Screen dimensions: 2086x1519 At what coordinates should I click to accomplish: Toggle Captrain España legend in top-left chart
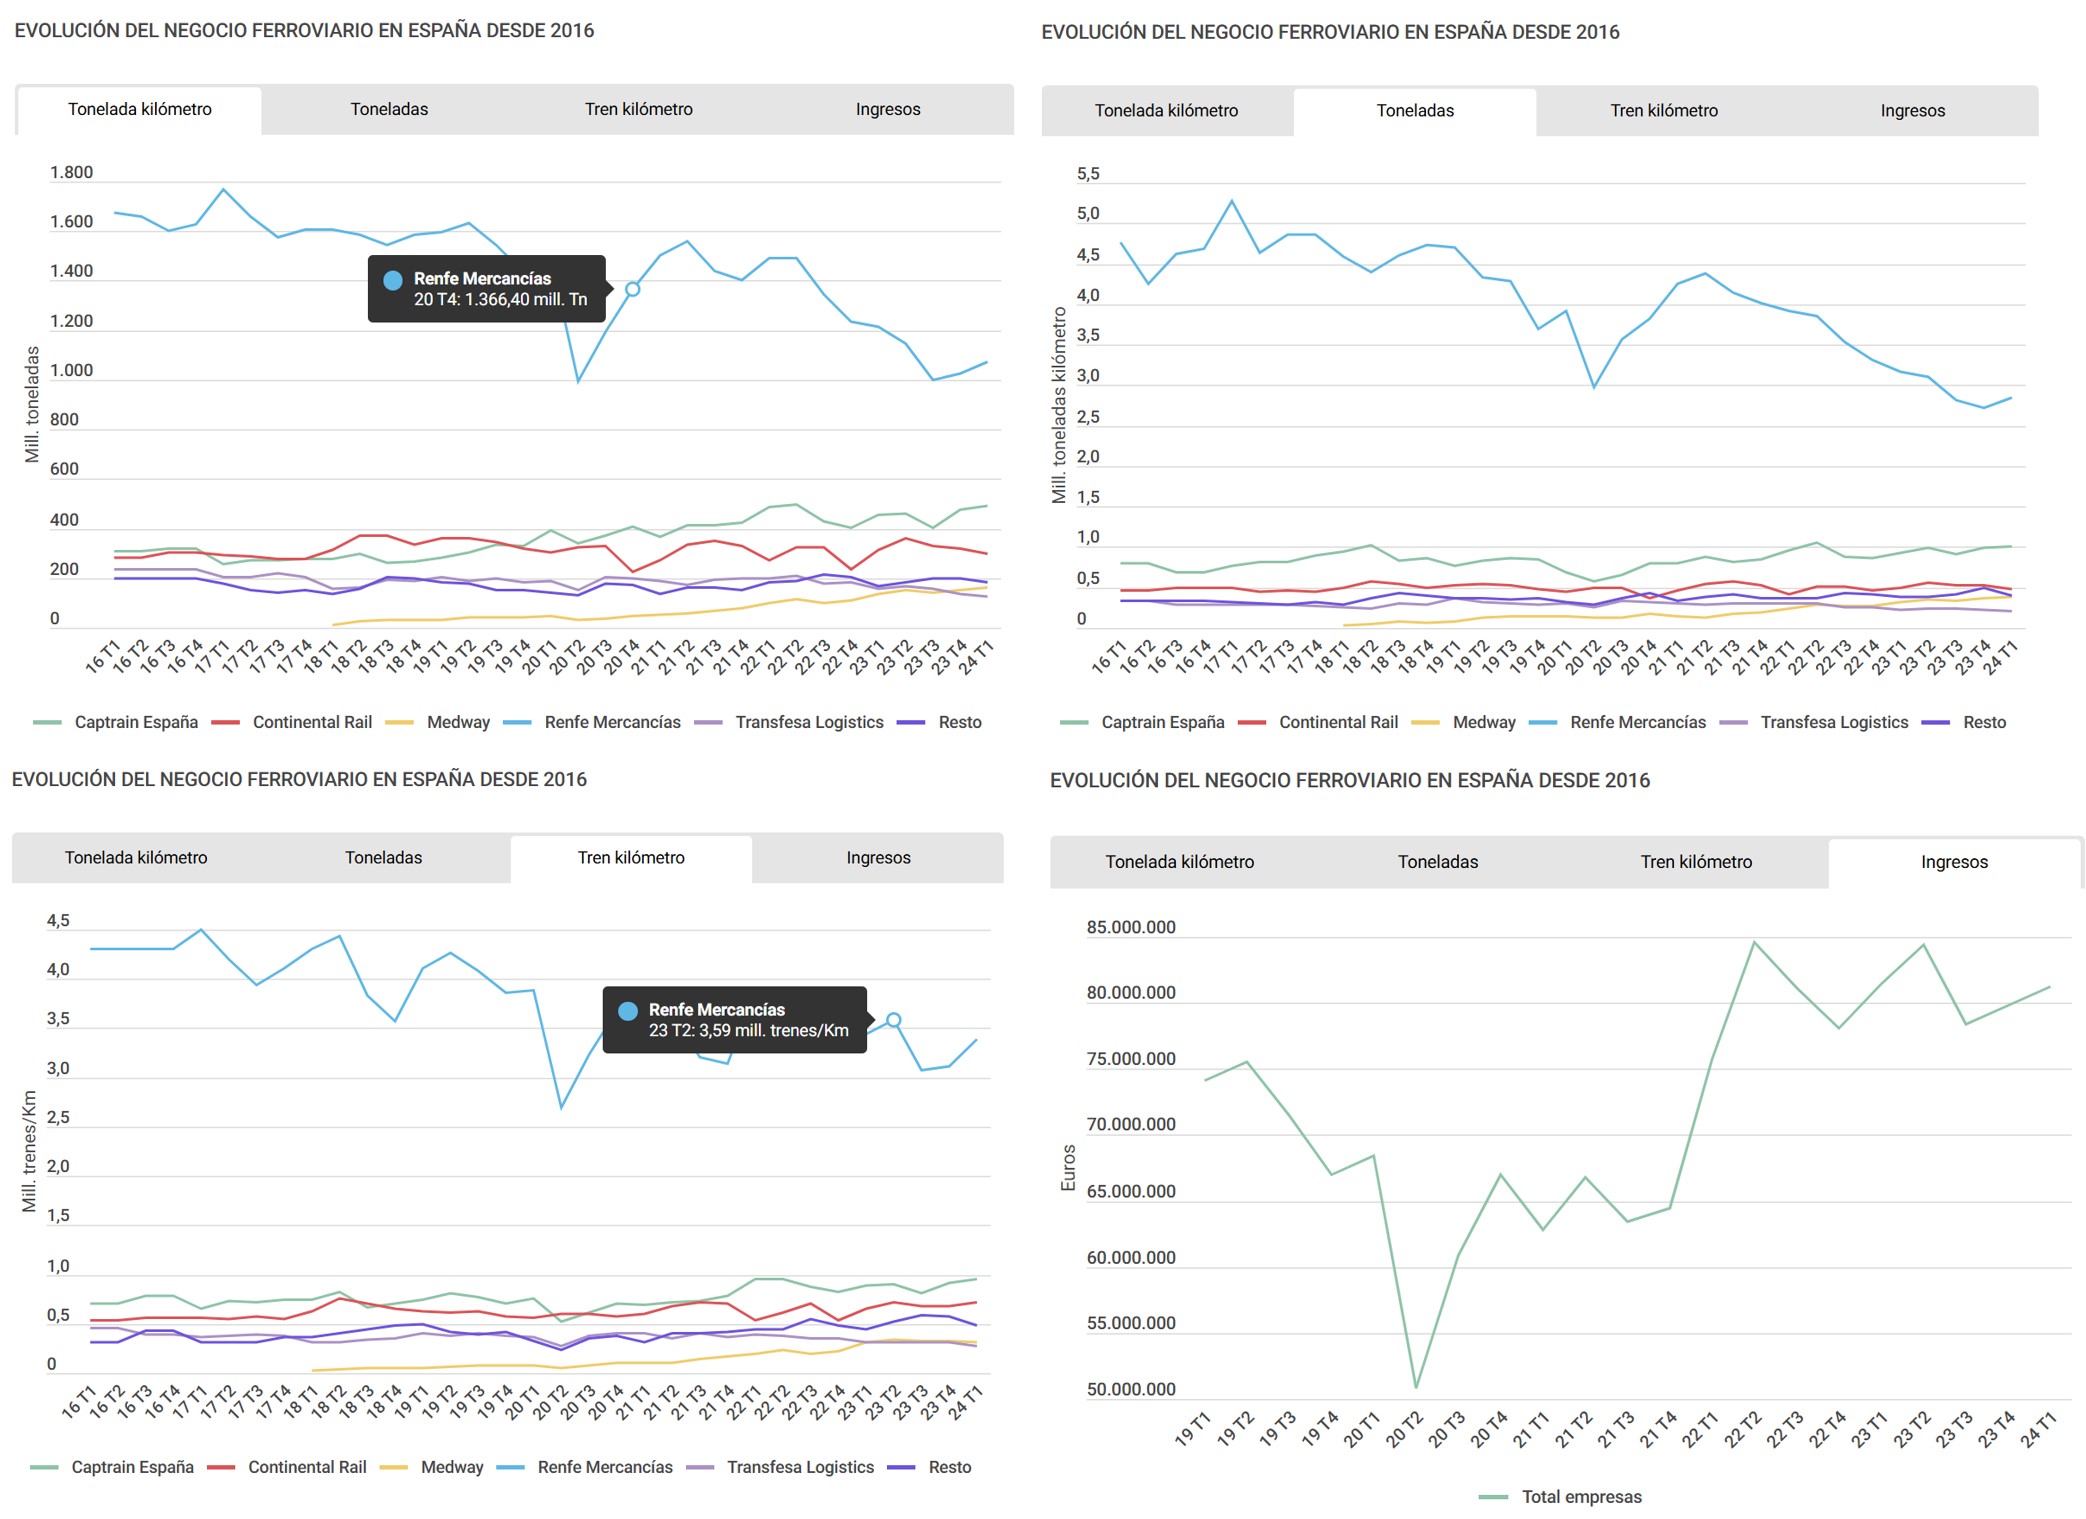coord(136,722)
